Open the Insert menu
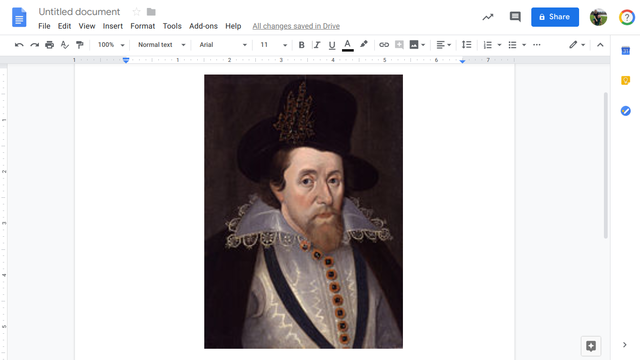Image resolution: width=640 pixels, height=360 pixels. point(113,26)
